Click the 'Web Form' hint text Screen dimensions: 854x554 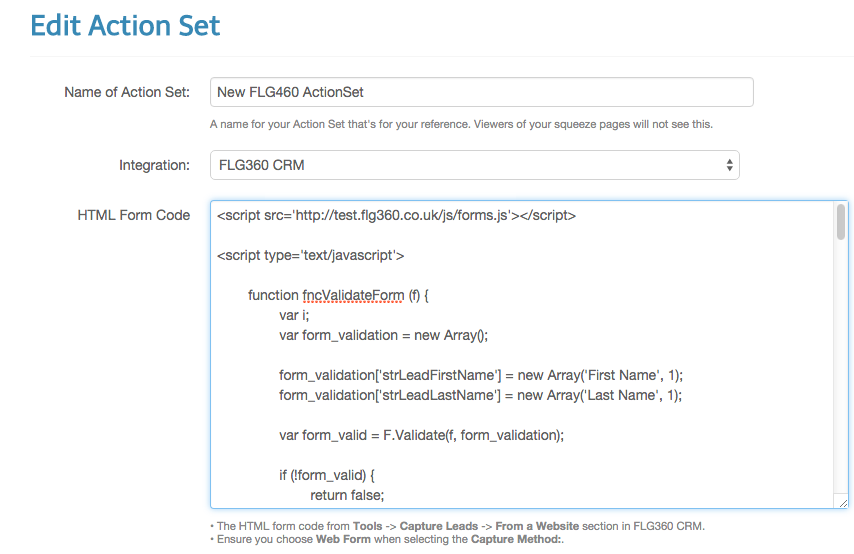point(343,539)
